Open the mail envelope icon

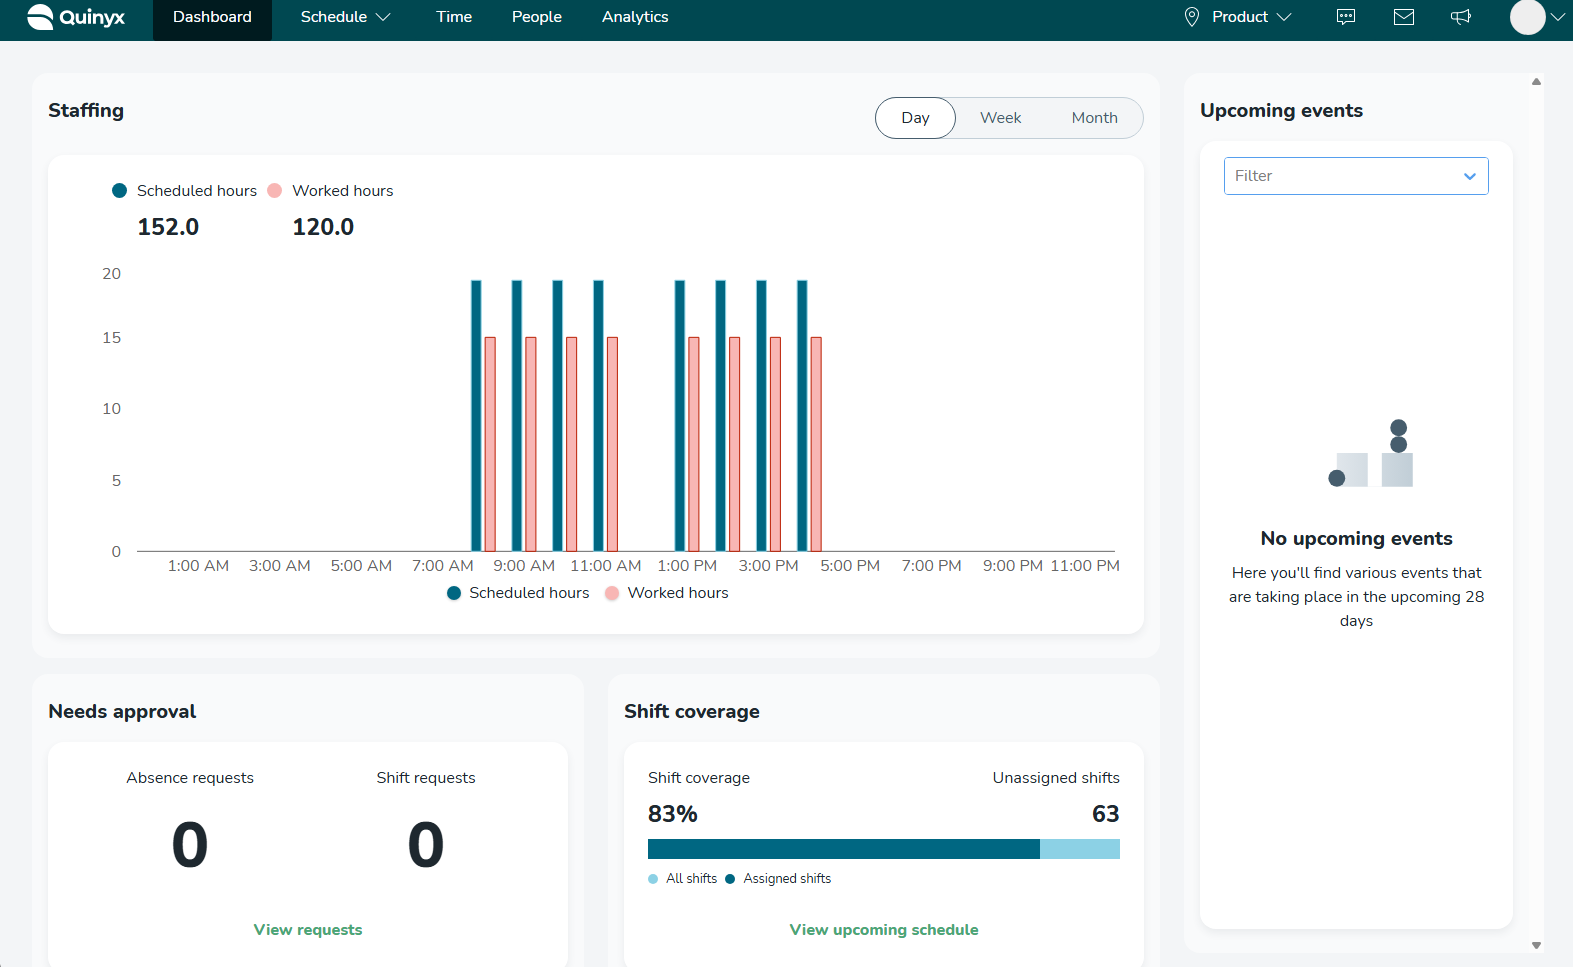tap(1404, 17)
